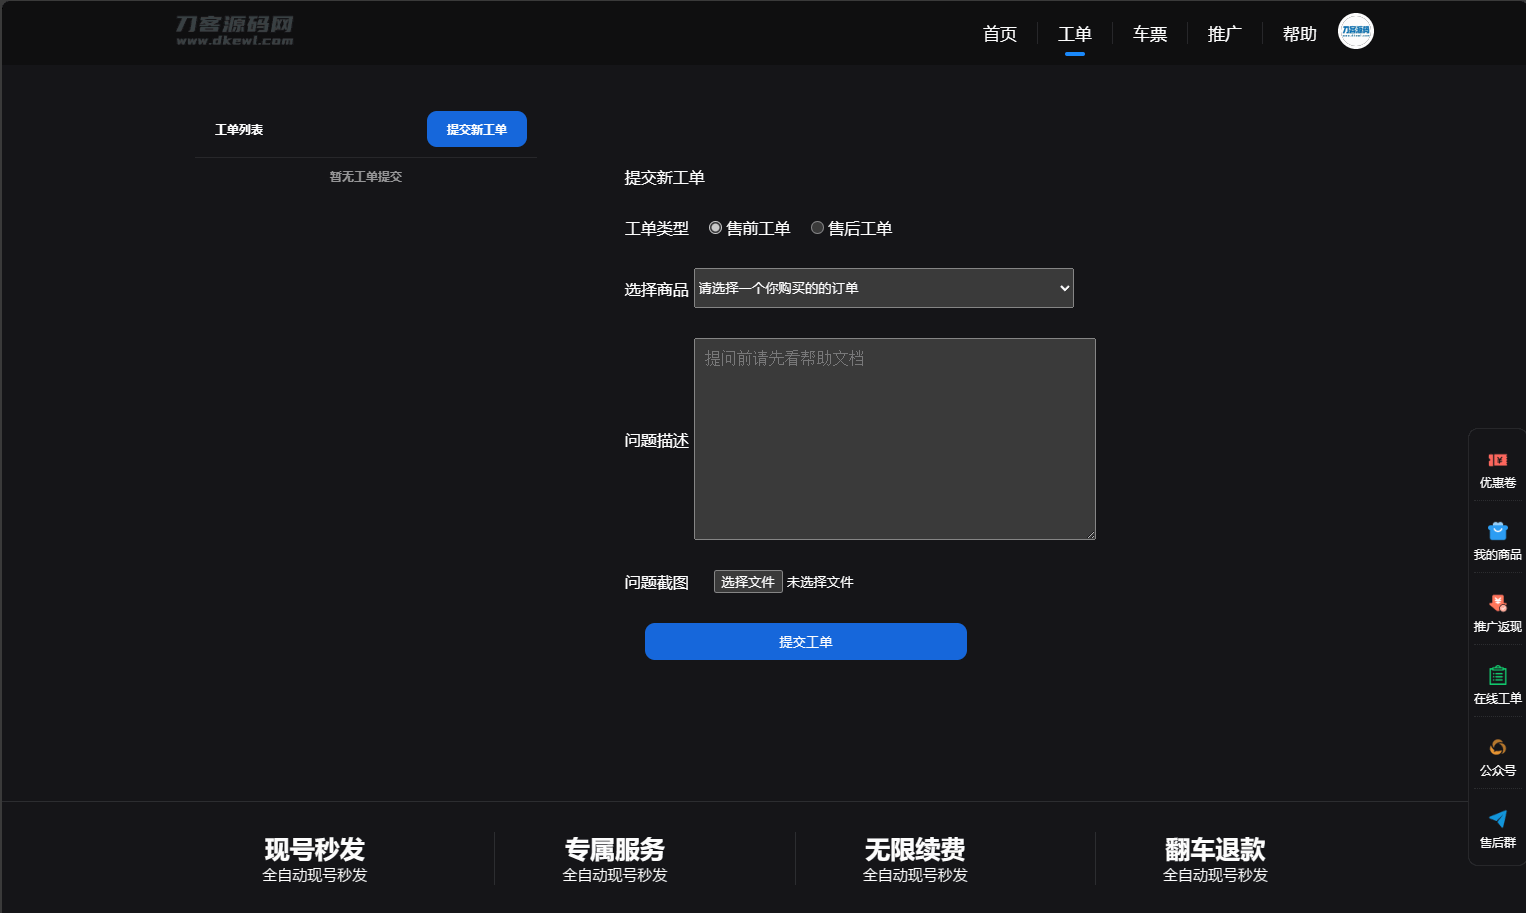Viewport: 1526px width, 913px height.
Task: Open the 帮助 navigation item
Action: pos(1299,34)
